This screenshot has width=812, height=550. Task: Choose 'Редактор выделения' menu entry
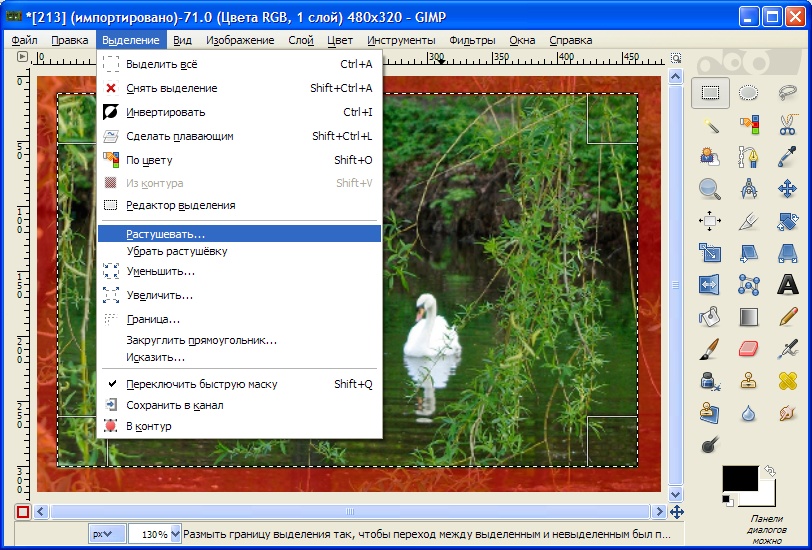click(x=239, y=205)
